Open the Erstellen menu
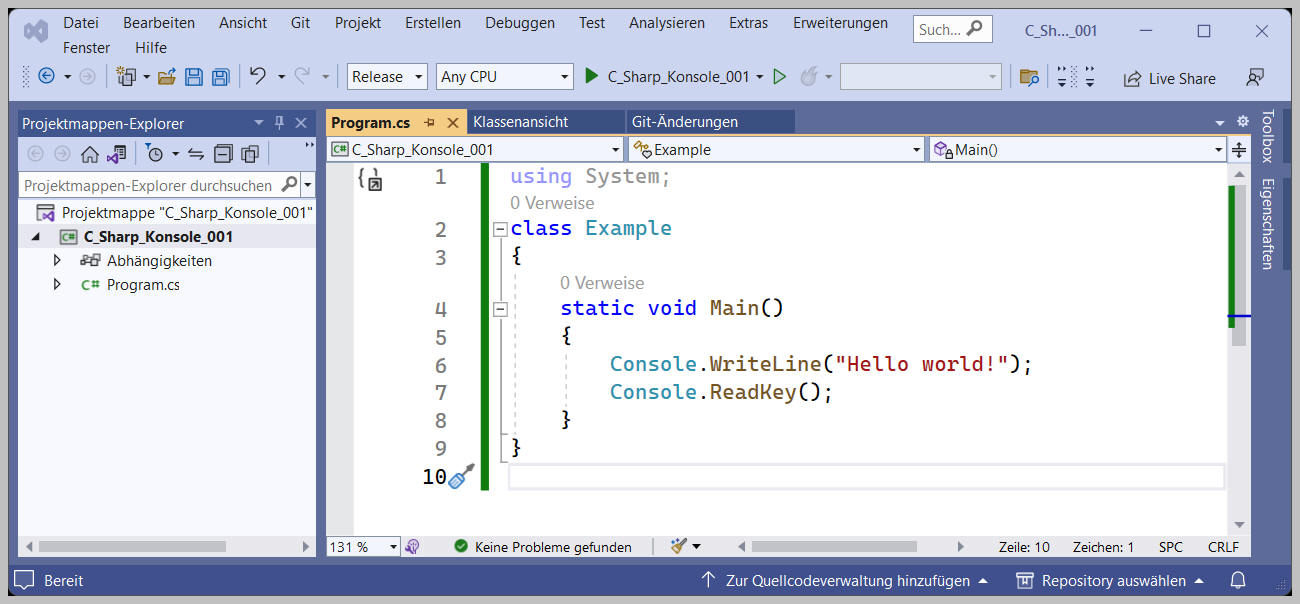Viewport: 1300px width, 604px height. pos(433,22)
